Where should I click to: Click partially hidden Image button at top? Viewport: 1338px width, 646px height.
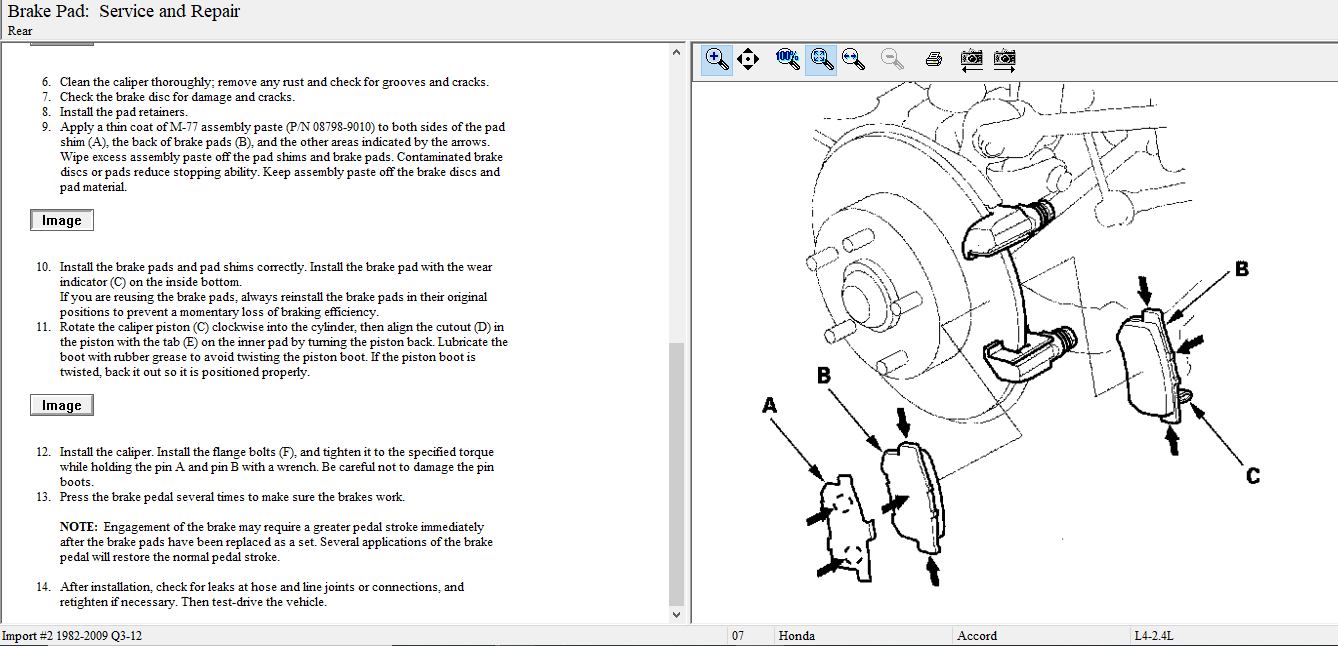(x=62, y=43)
